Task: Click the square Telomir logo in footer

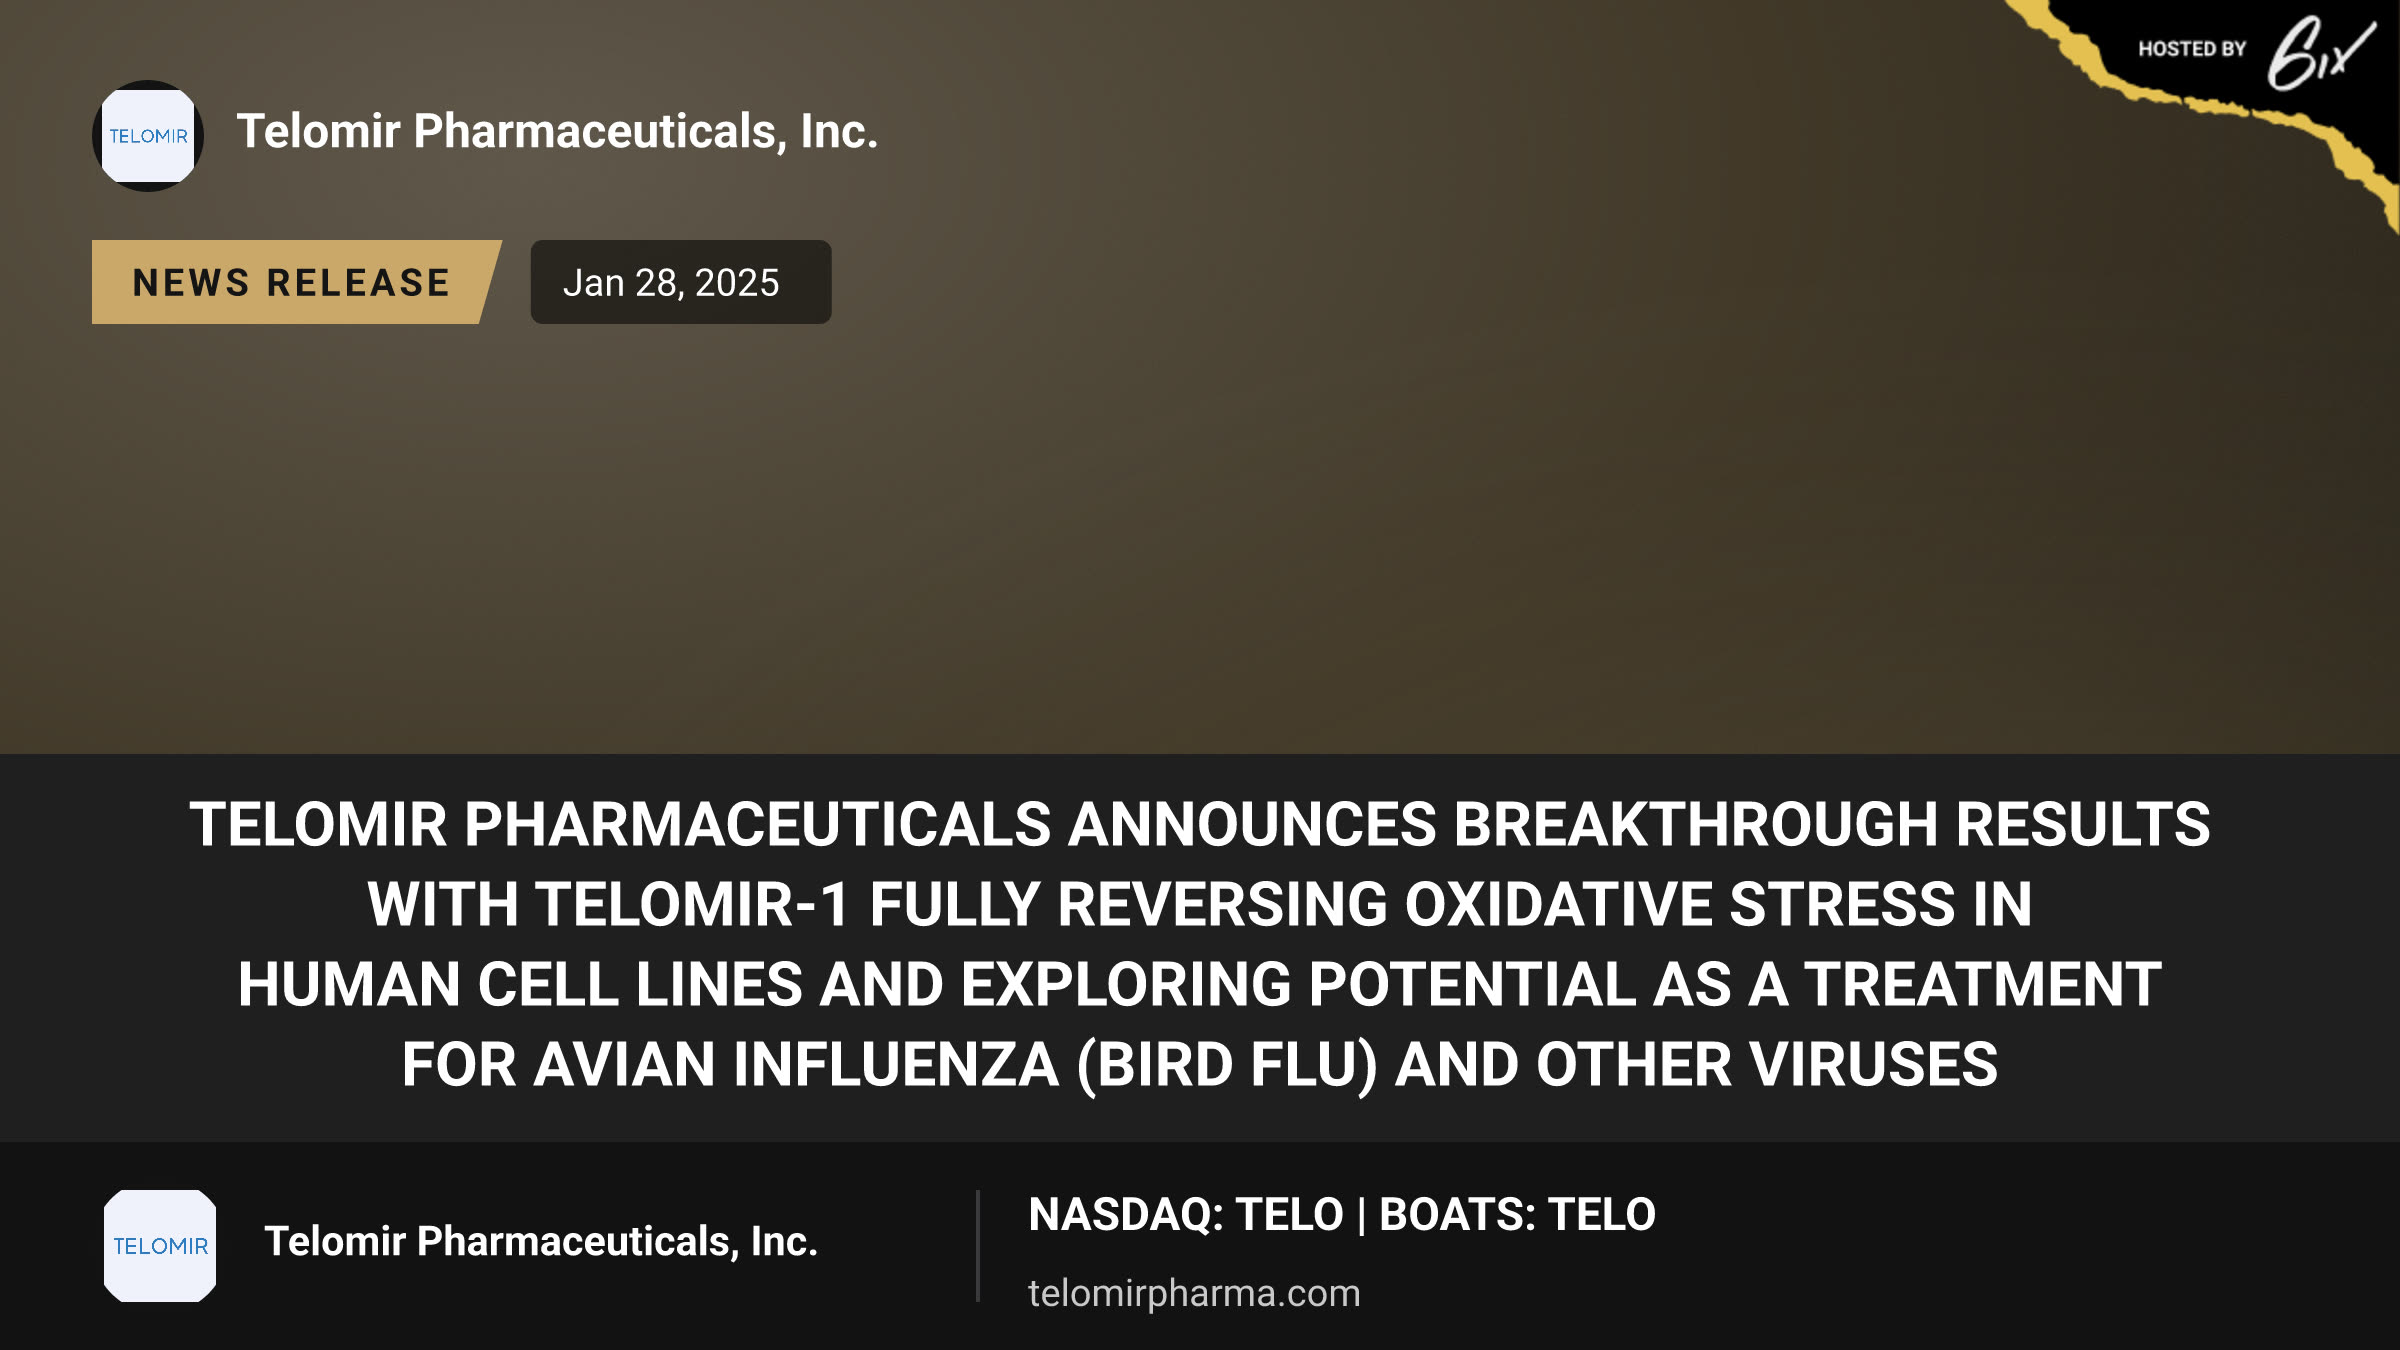Action: tap(160, 1246)
